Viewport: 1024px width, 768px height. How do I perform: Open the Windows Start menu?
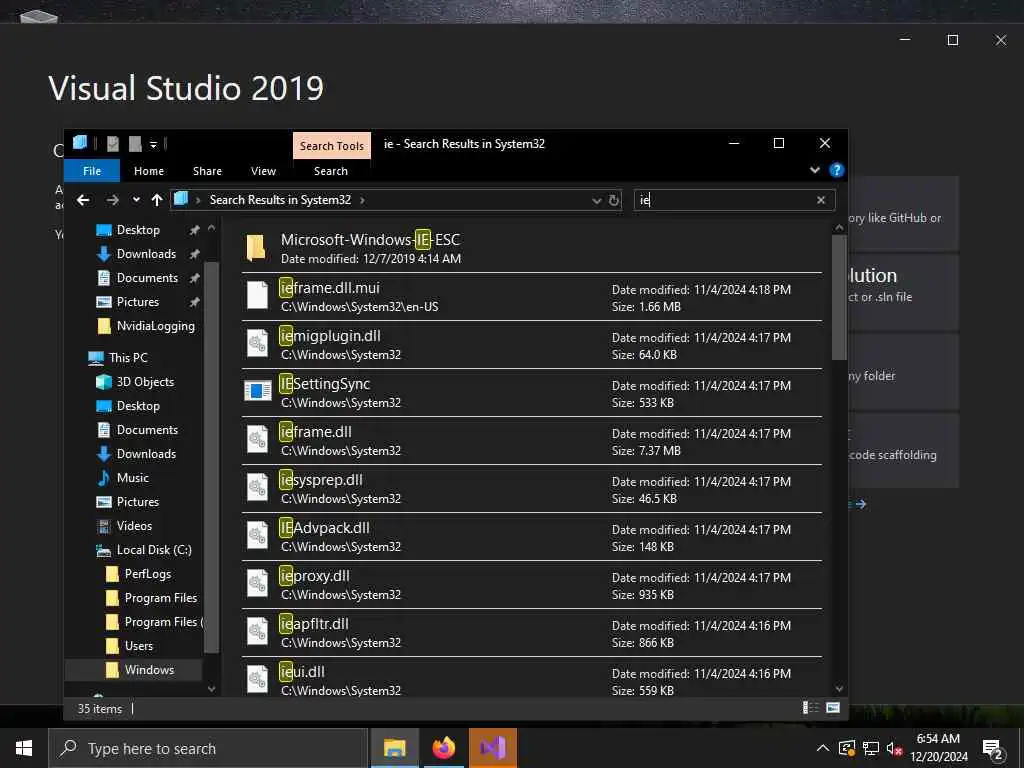(24, 748)
